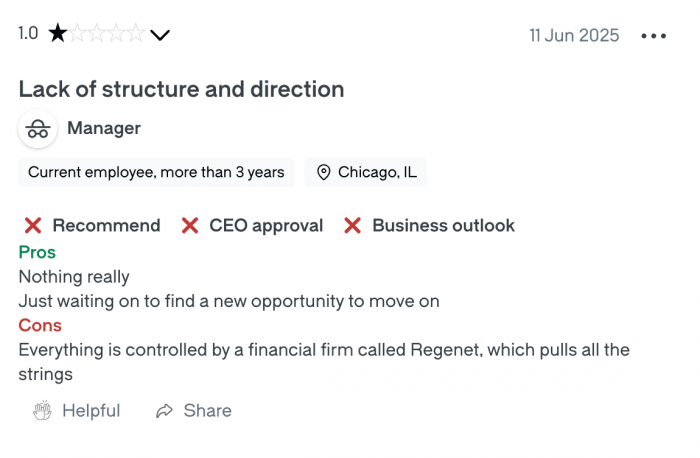
Task: Click the Manager job title label
Action: [104, 128]
